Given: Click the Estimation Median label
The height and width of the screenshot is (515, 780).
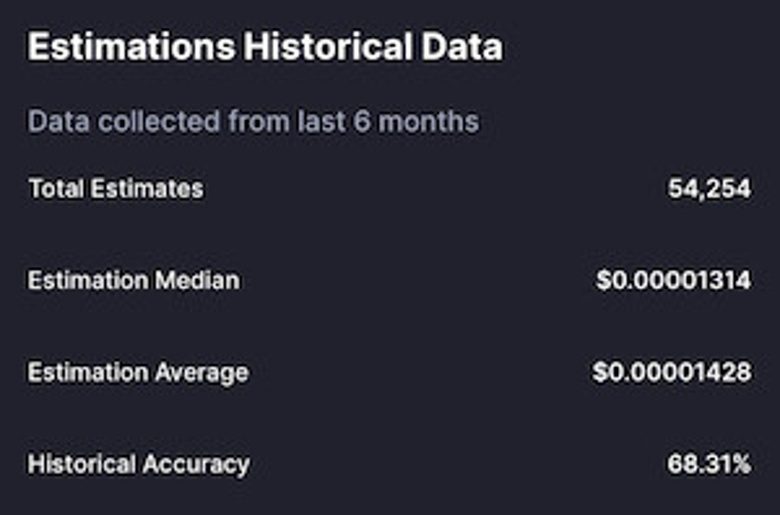Looking at the screenshot, I should [134, 280].
